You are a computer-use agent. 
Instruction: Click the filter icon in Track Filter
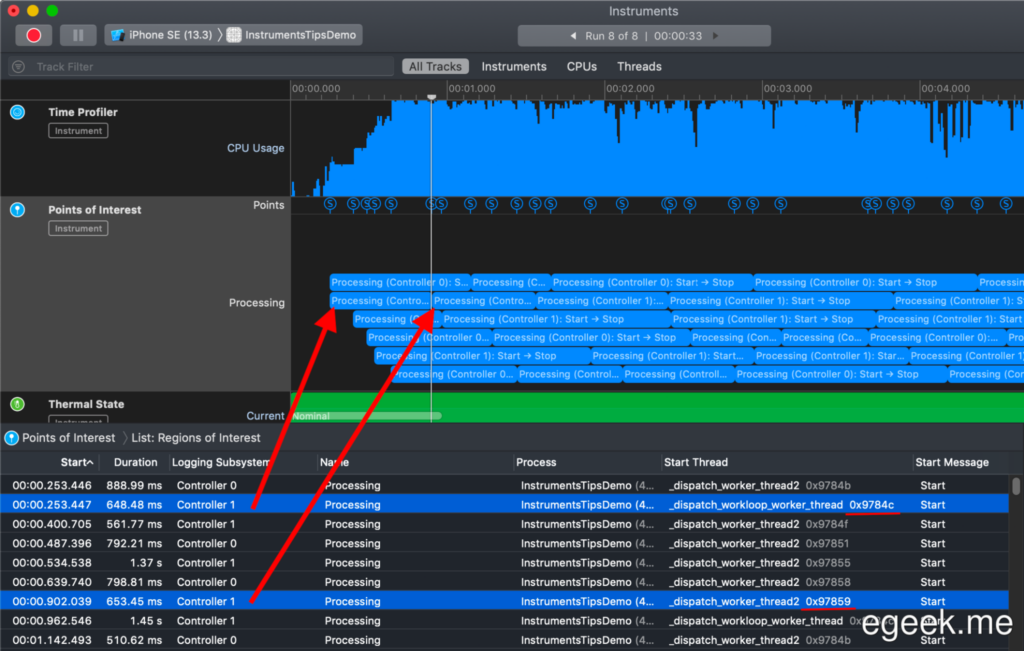pyautogui.click(x=18, y=67)
